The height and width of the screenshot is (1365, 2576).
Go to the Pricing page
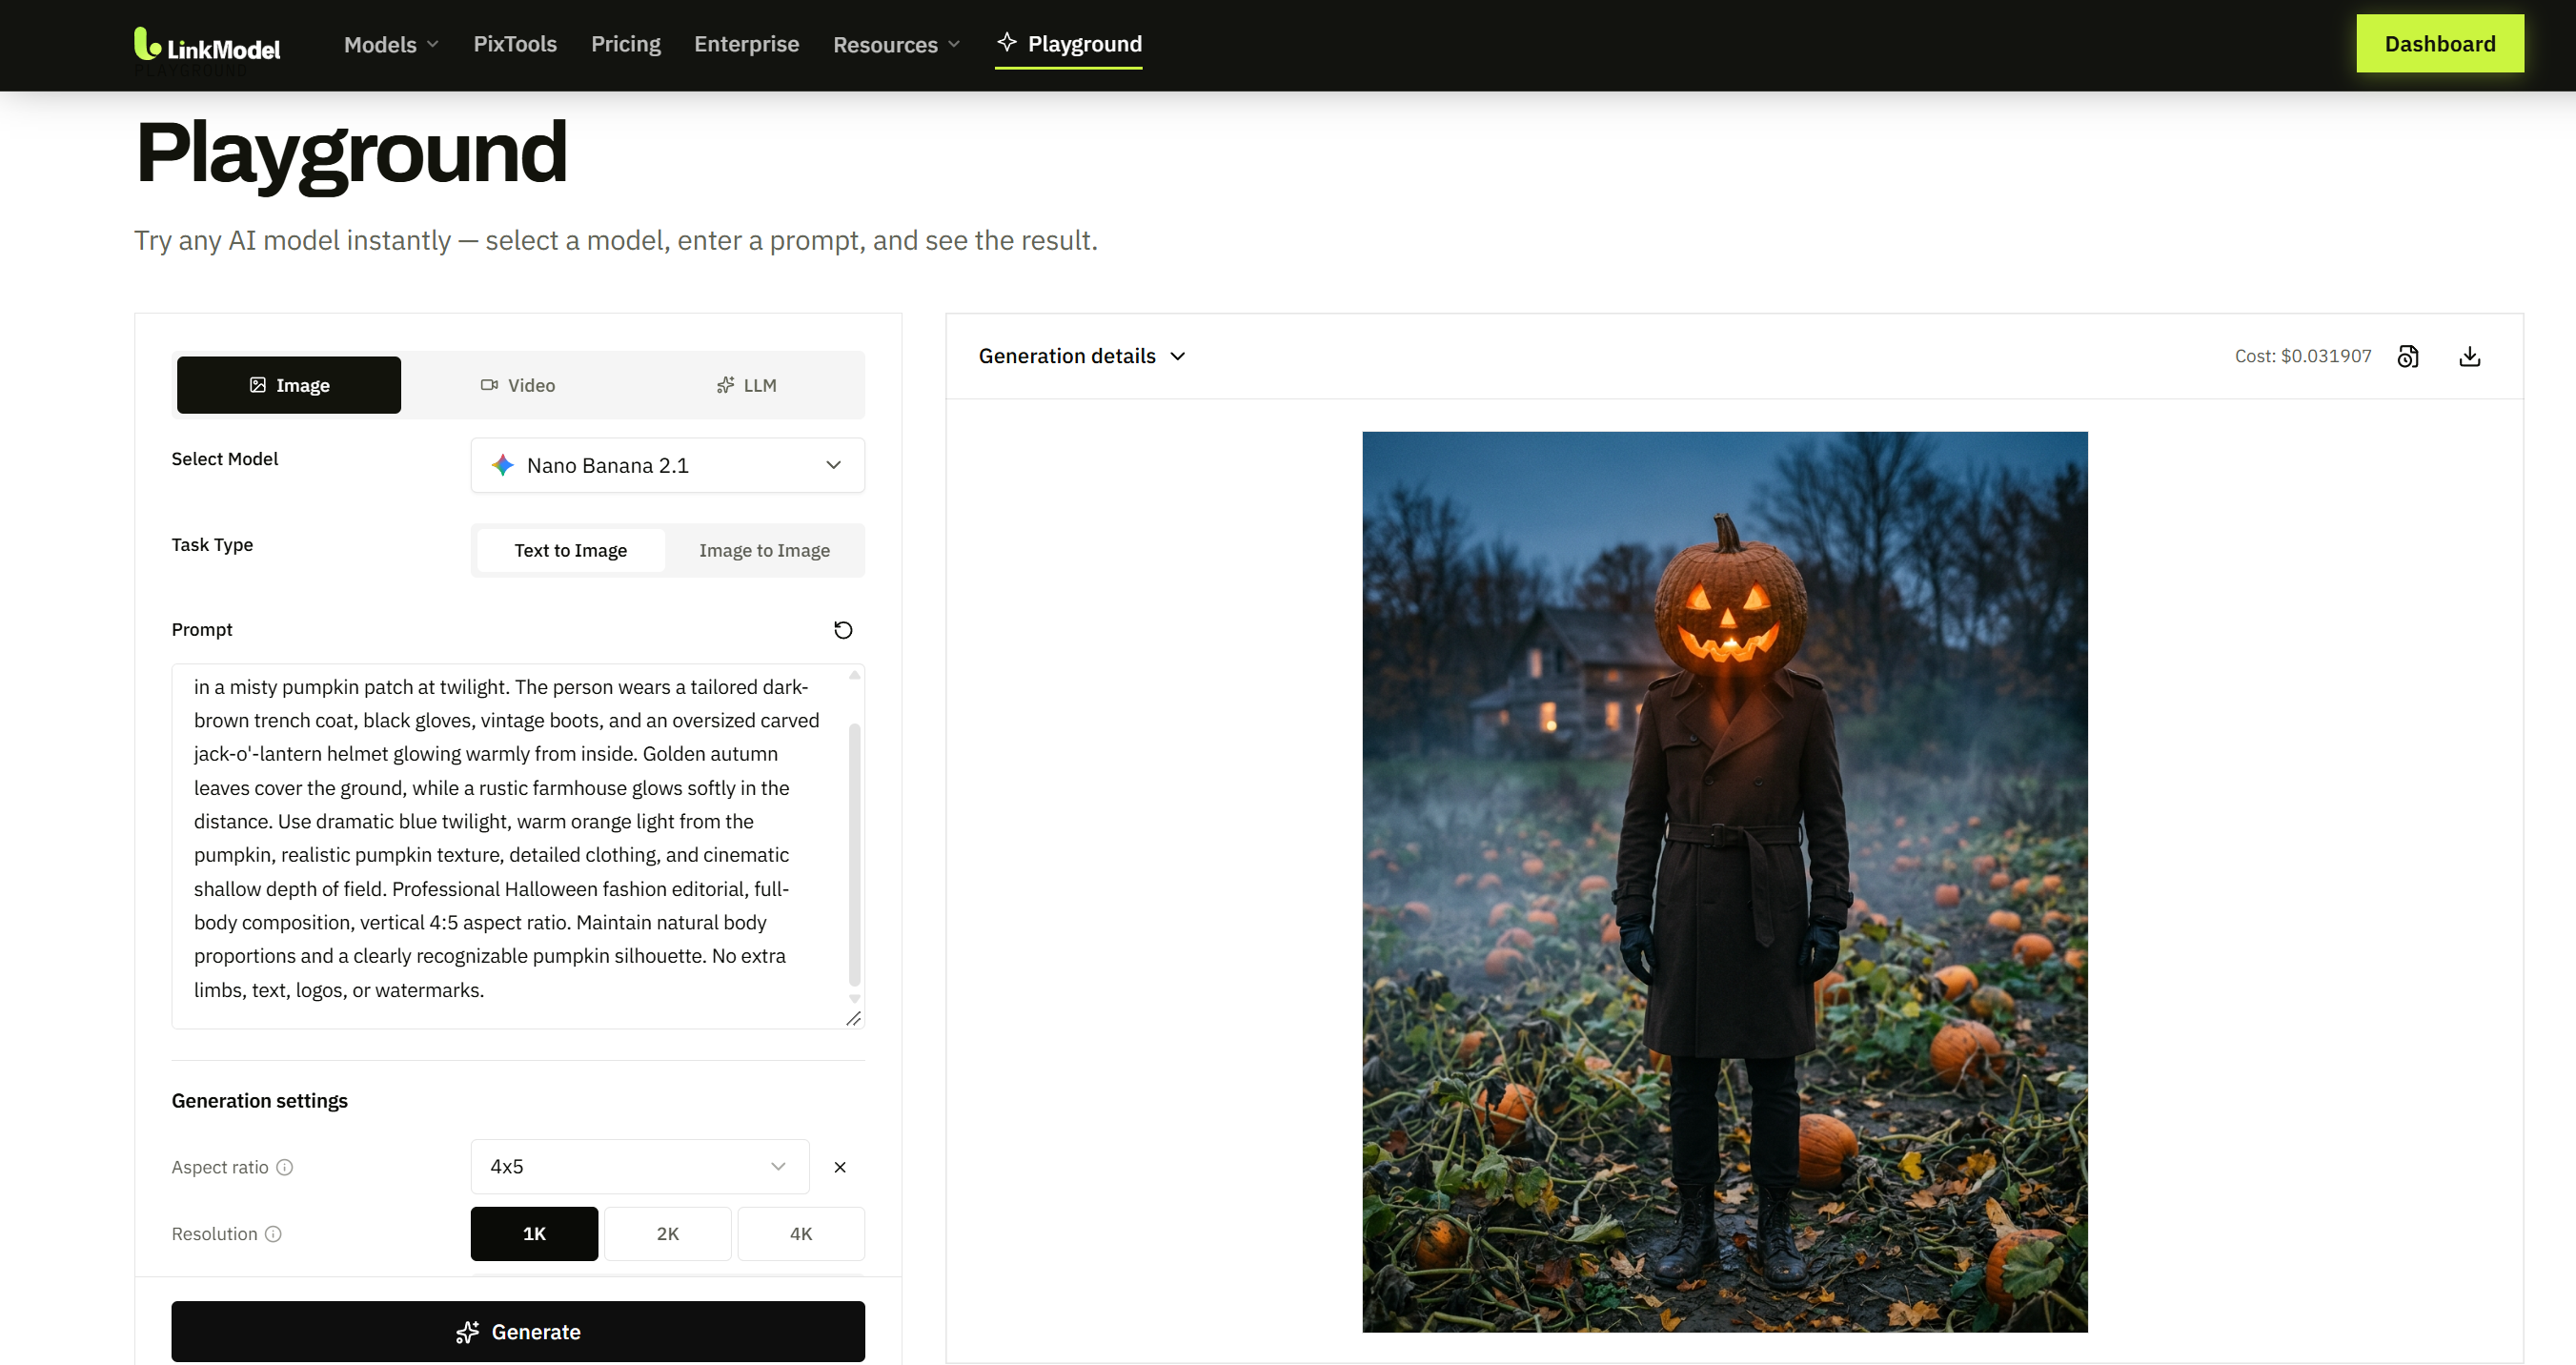click(x=626, y=44)
